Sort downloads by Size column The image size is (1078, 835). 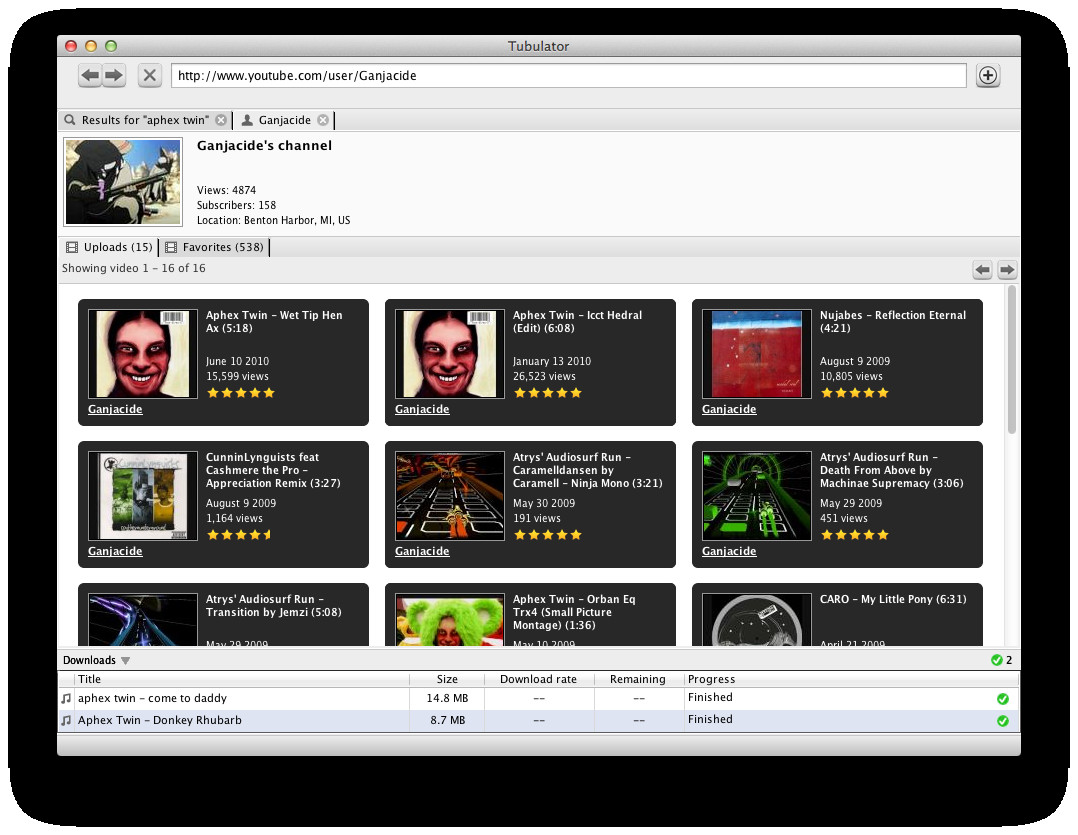point(447,679)
